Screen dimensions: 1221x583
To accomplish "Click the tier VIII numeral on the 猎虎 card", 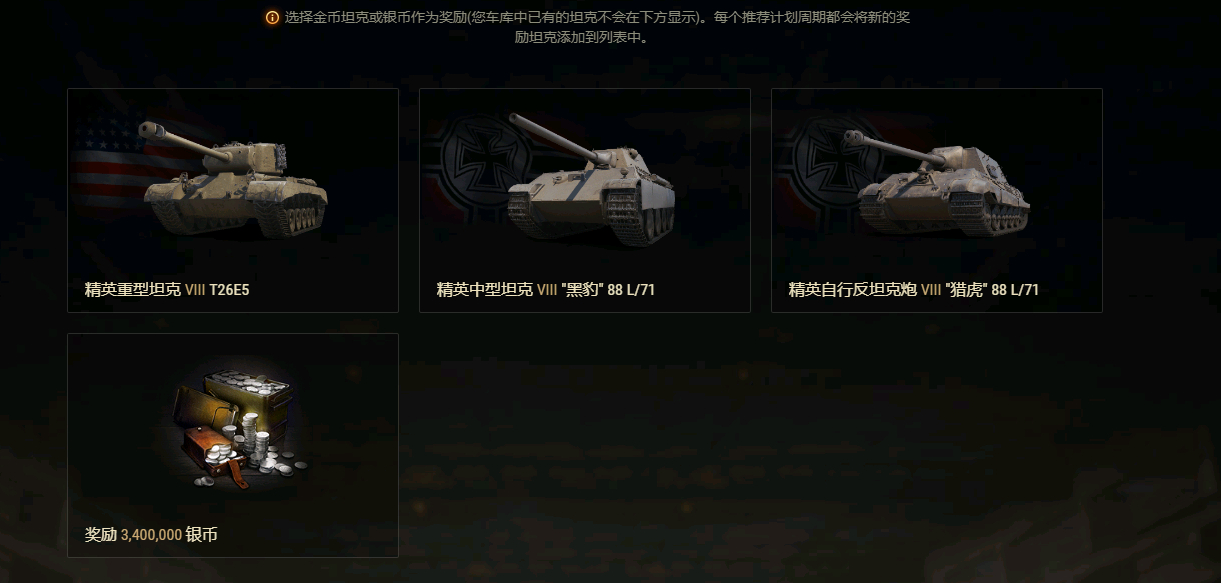I will point(931,290).
